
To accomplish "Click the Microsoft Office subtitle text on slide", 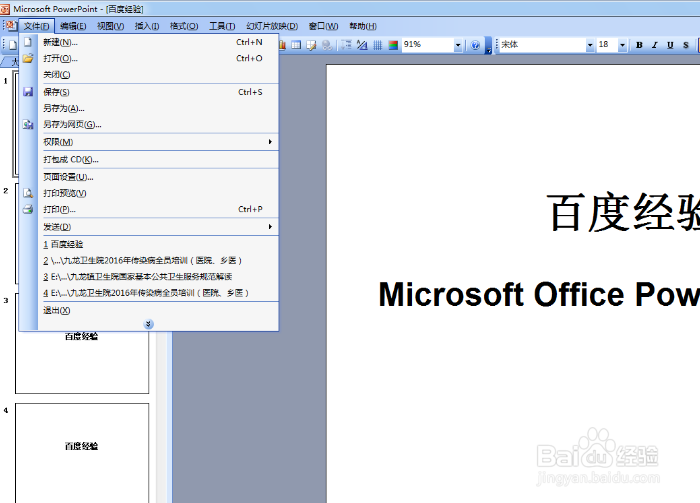I will pyautogui.click(x=539, y=295).
